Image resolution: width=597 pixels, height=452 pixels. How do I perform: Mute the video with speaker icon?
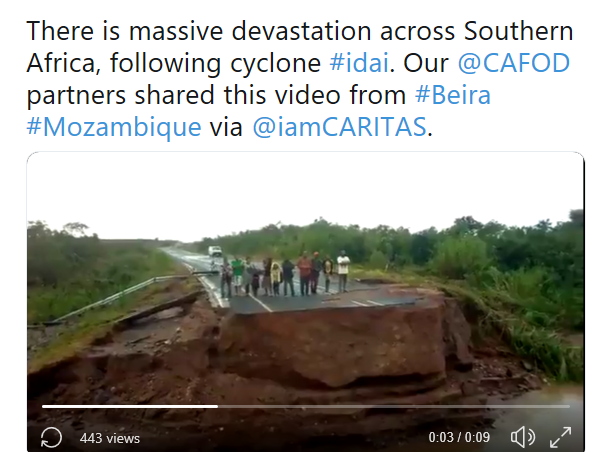[522, 437]
